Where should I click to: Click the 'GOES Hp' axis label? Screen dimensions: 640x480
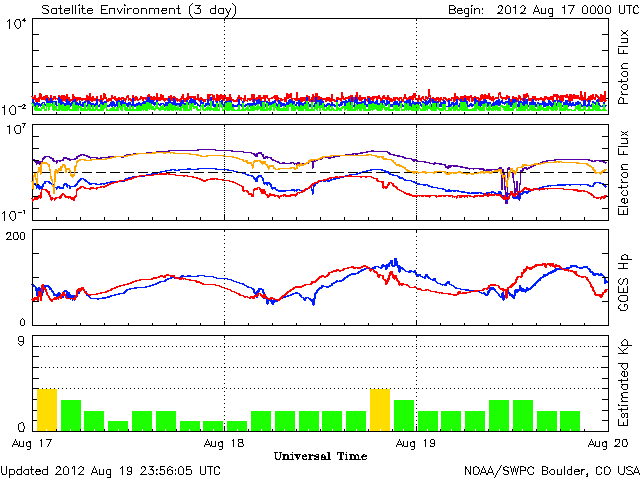coord(623,282)
